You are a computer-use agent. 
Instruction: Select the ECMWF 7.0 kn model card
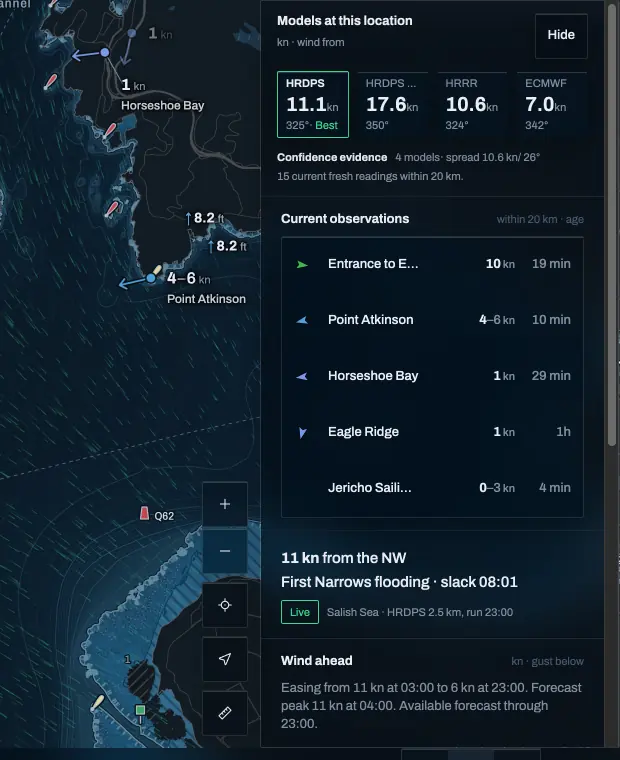(x=552, y=104)
